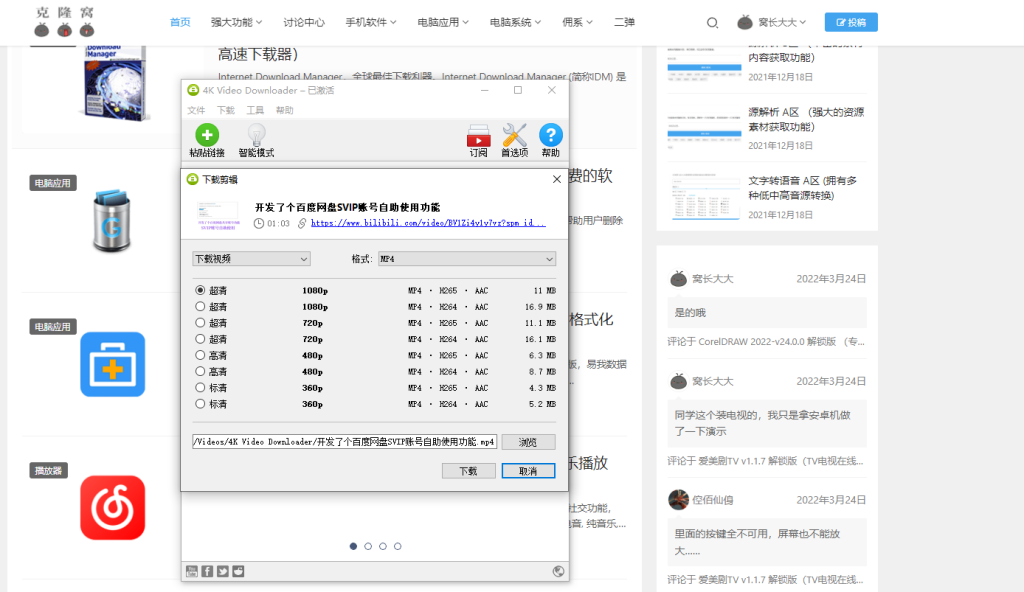The height and width of the screenshot is (592, 1024).
Task: Open the NetEase Cloud Music red app icon
Action: (112, 508)
